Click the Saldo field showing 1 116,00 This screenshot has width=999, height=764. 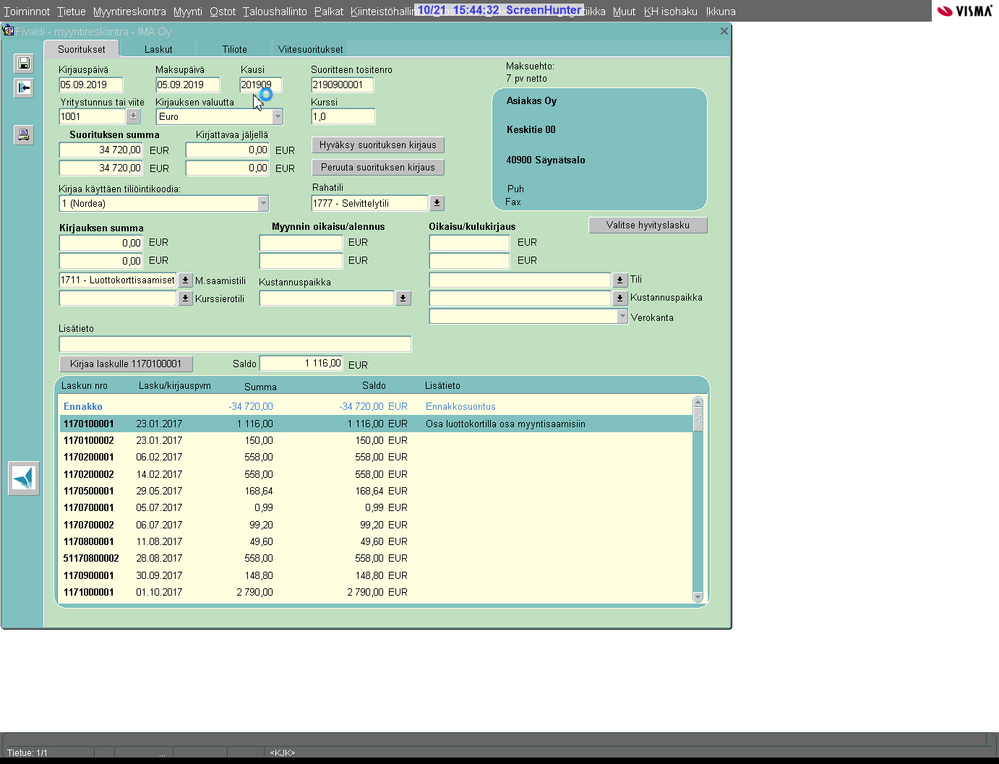coord(301,363)
